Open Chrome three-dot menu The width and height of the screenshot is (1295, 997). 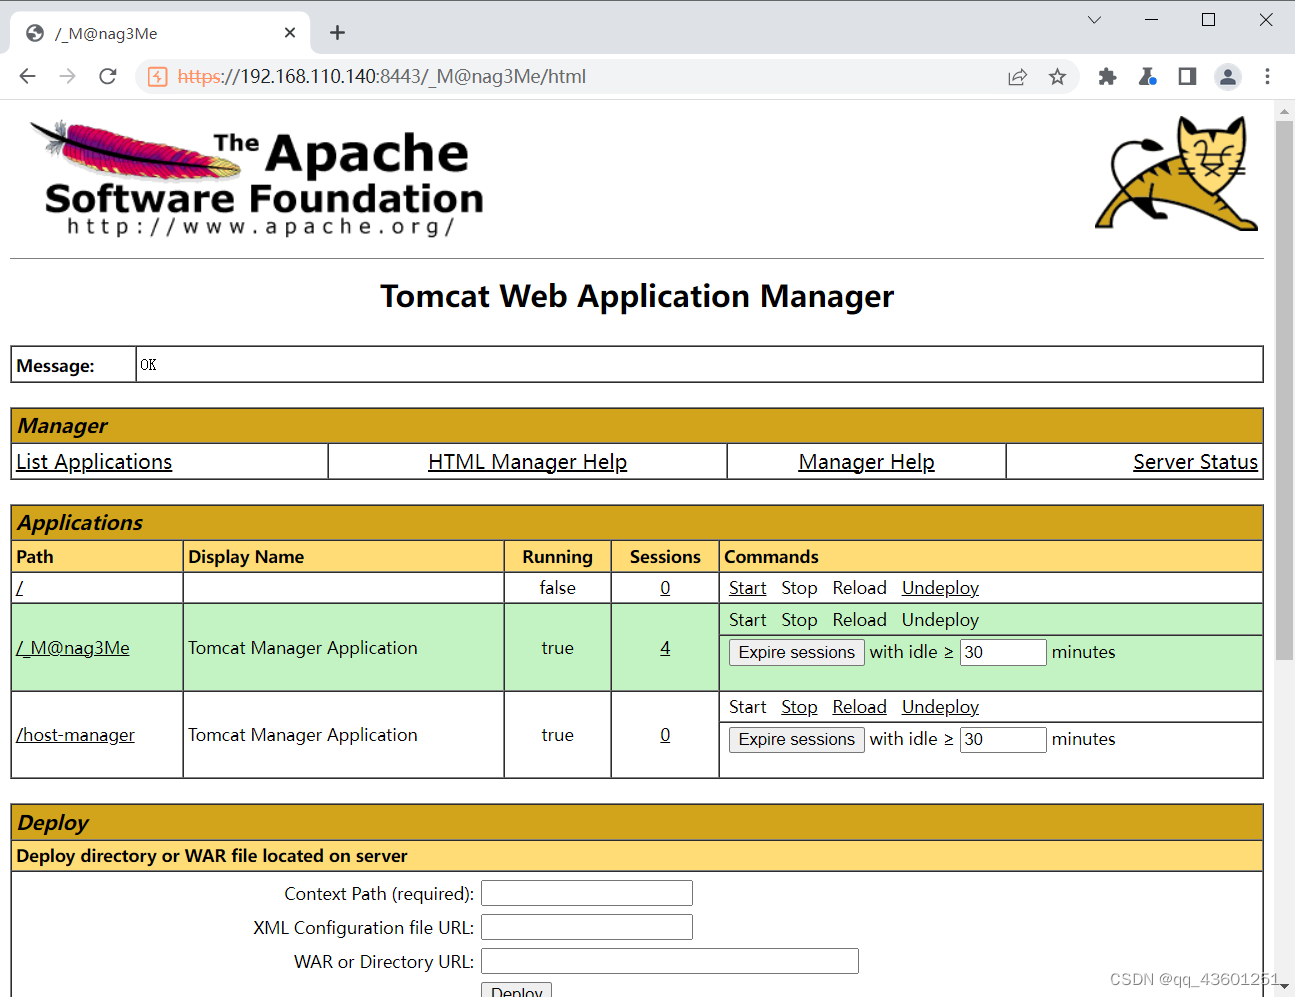1267,76
